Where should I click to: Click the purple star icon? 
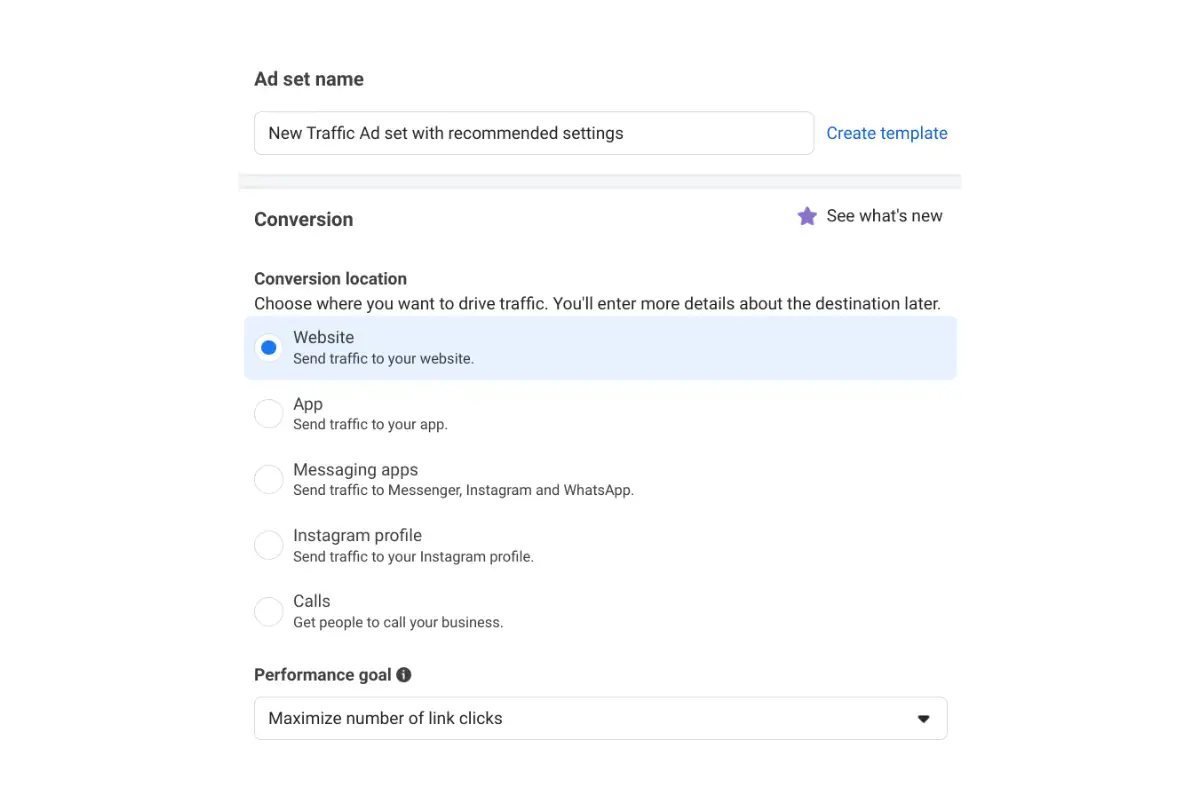point(807,216)
